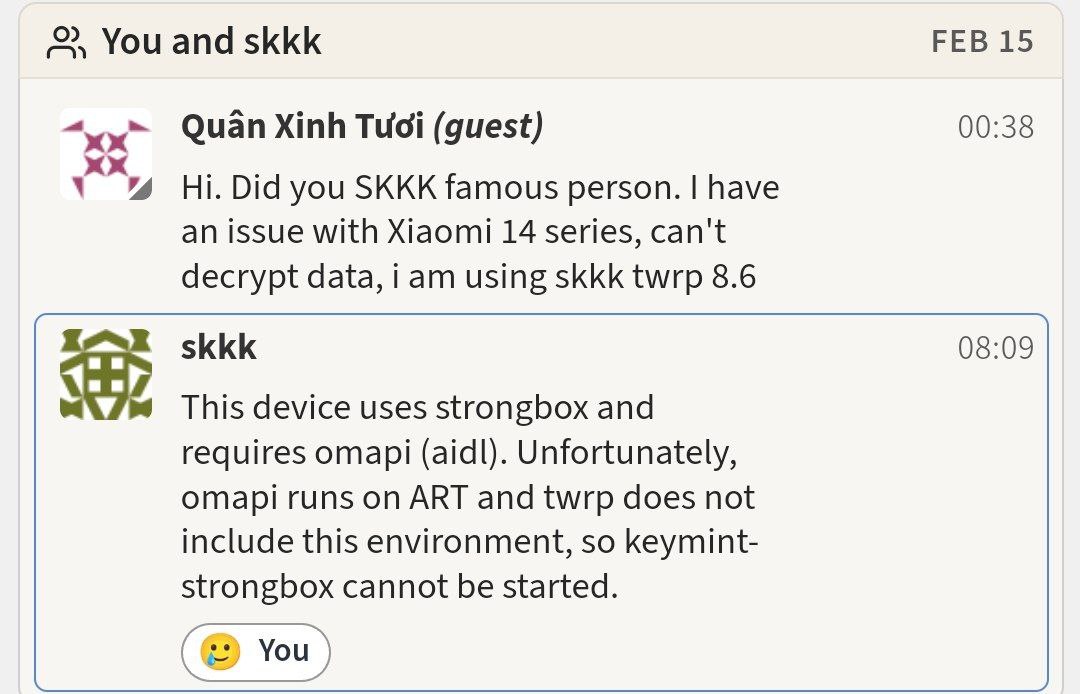Click the 08:09 message timestamp
The image size is (1080, 694).
tap(995, 348)
